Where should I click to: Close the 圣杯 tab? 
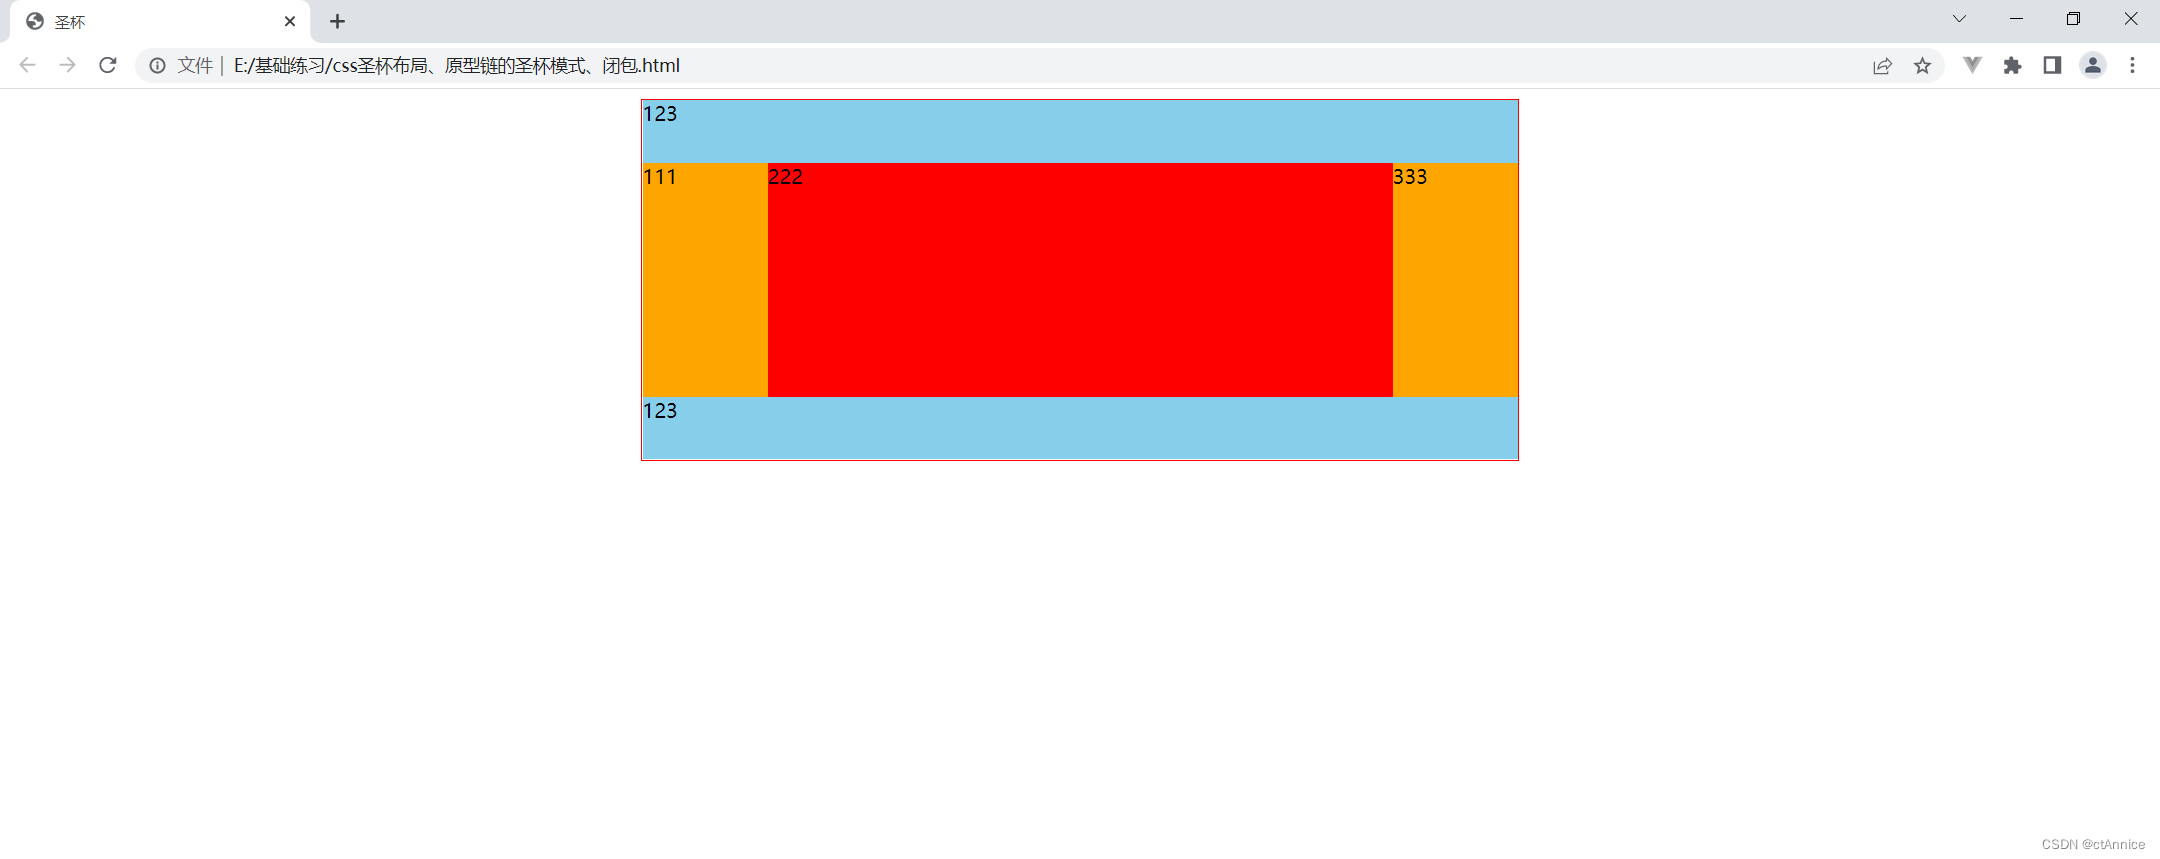(290, 21)
